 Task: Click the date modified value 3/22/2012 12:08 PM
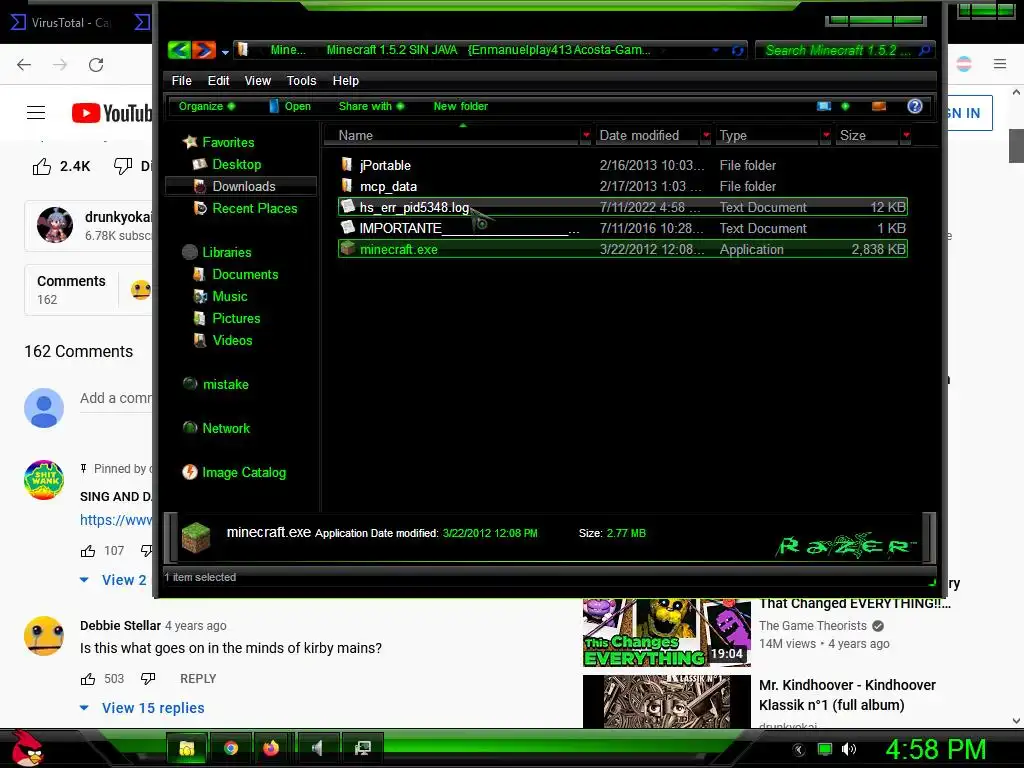pyautogui.click(x=490, y=533)
